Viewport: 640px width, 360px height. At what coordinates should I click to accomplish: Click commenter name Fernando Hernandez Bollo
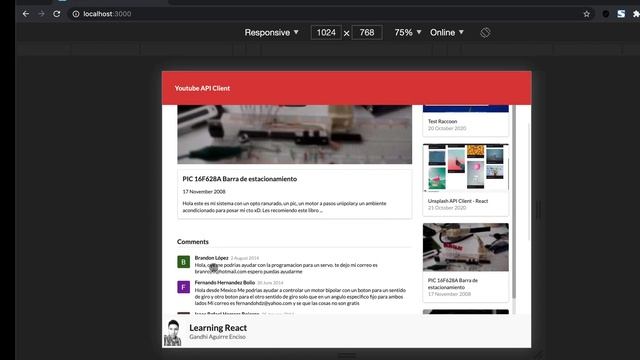(224, 282)
